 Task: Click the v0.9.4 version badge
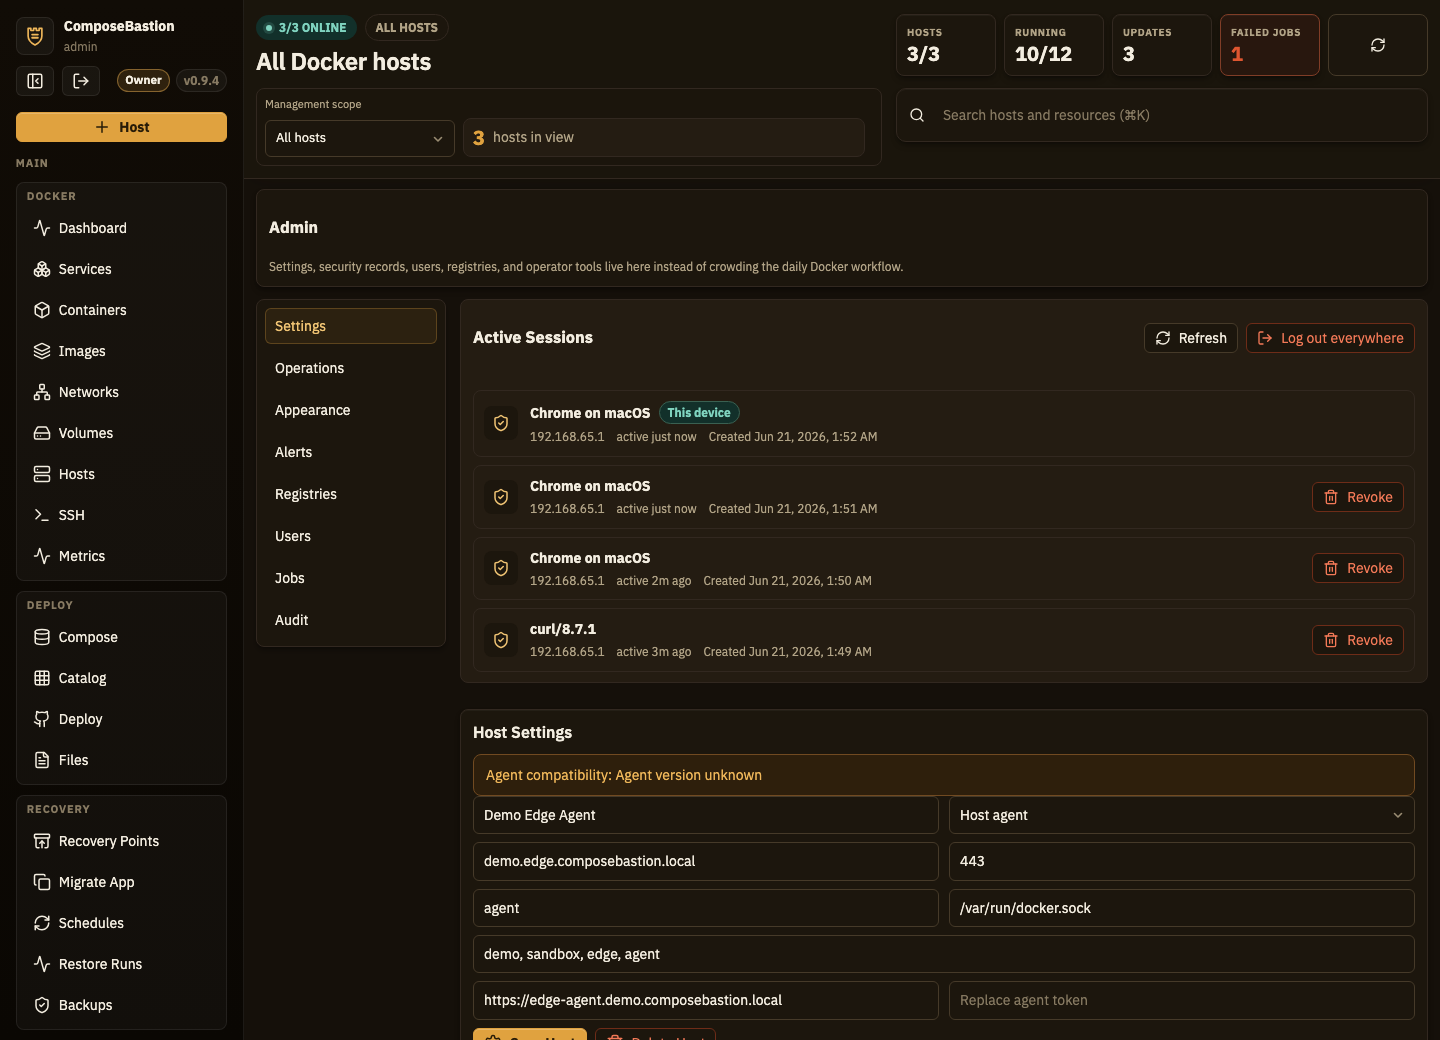201,80
